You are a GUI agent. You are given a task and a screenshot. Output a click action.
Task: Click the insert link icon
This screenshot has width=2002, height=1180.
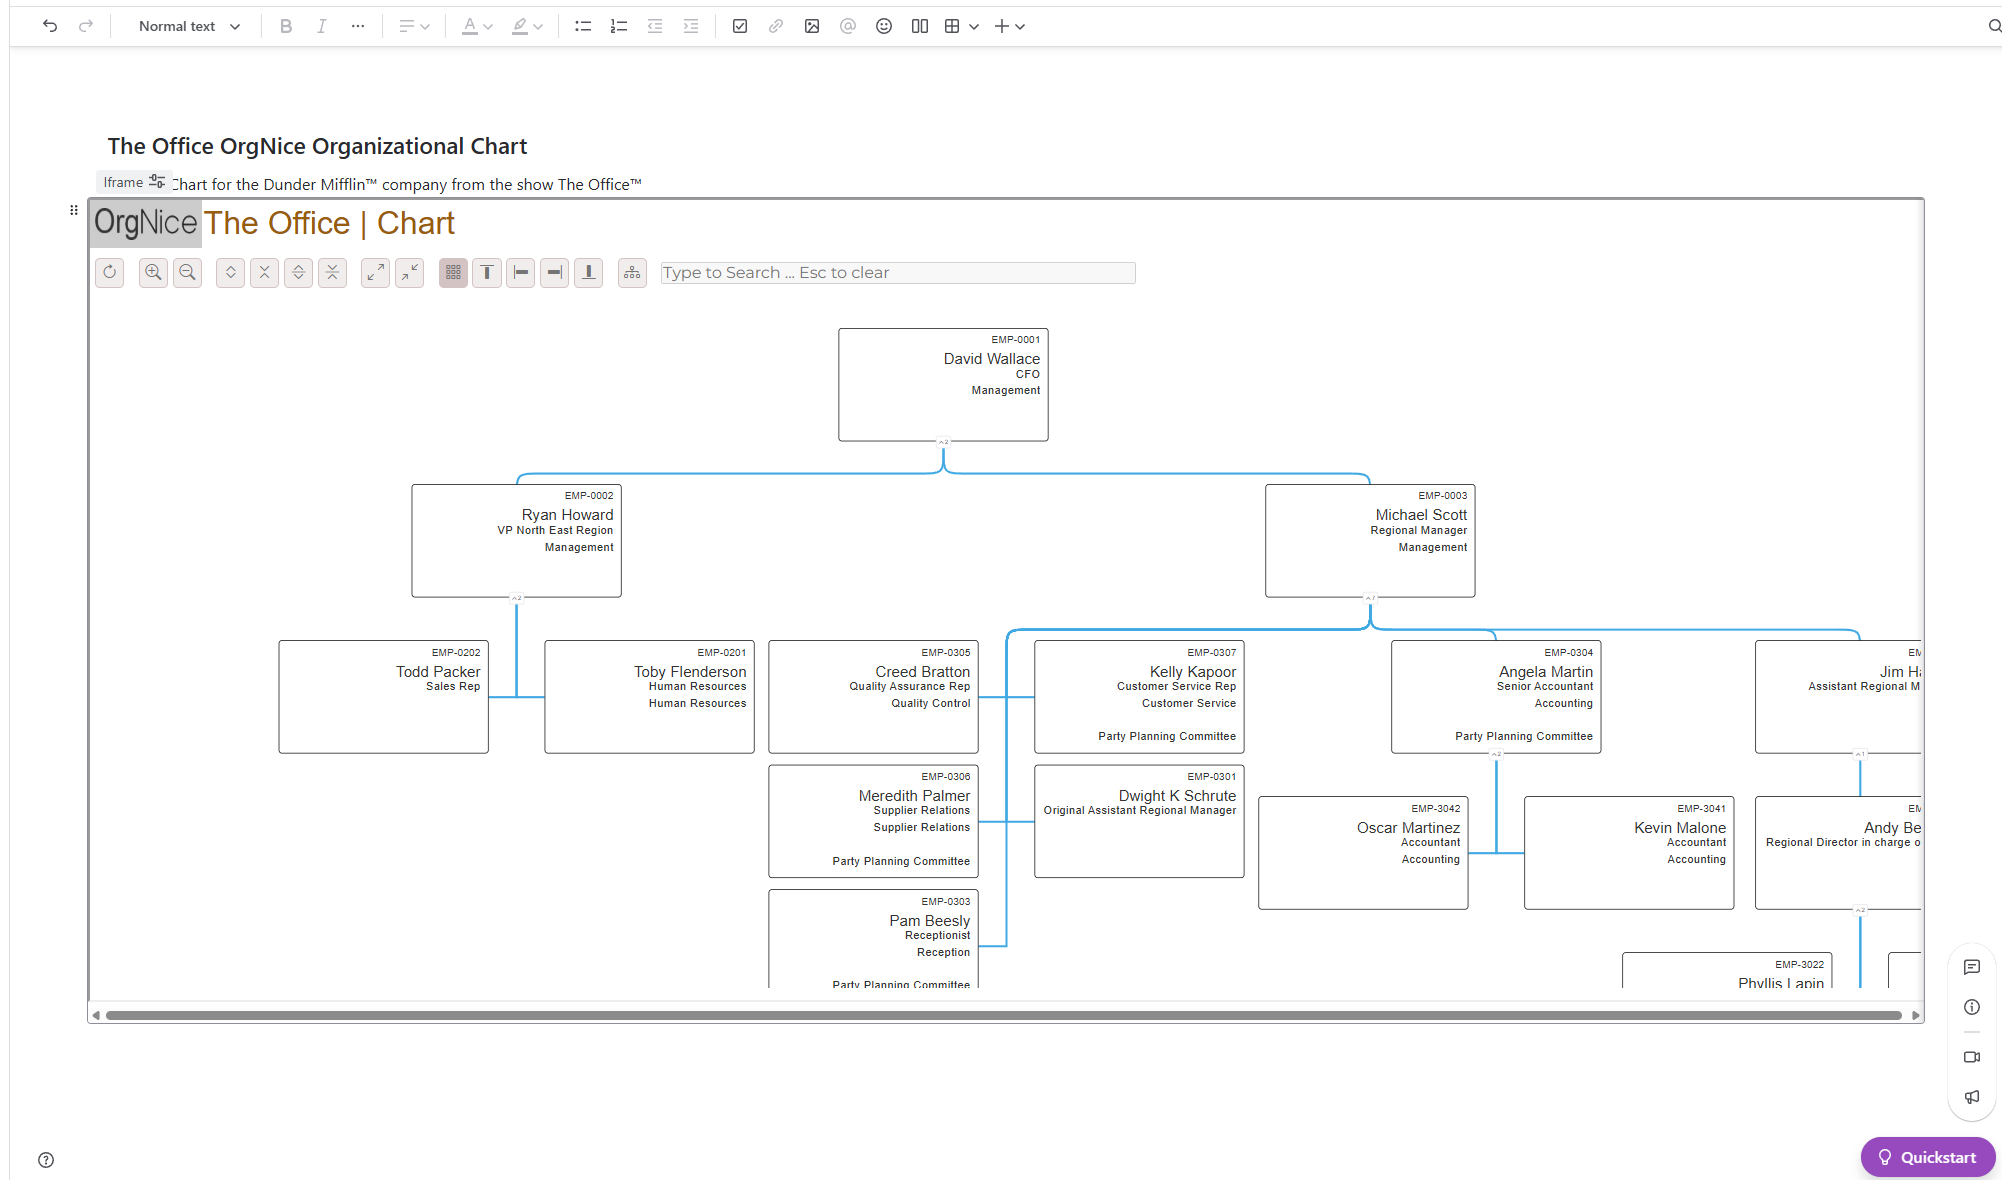click(776, 26)
